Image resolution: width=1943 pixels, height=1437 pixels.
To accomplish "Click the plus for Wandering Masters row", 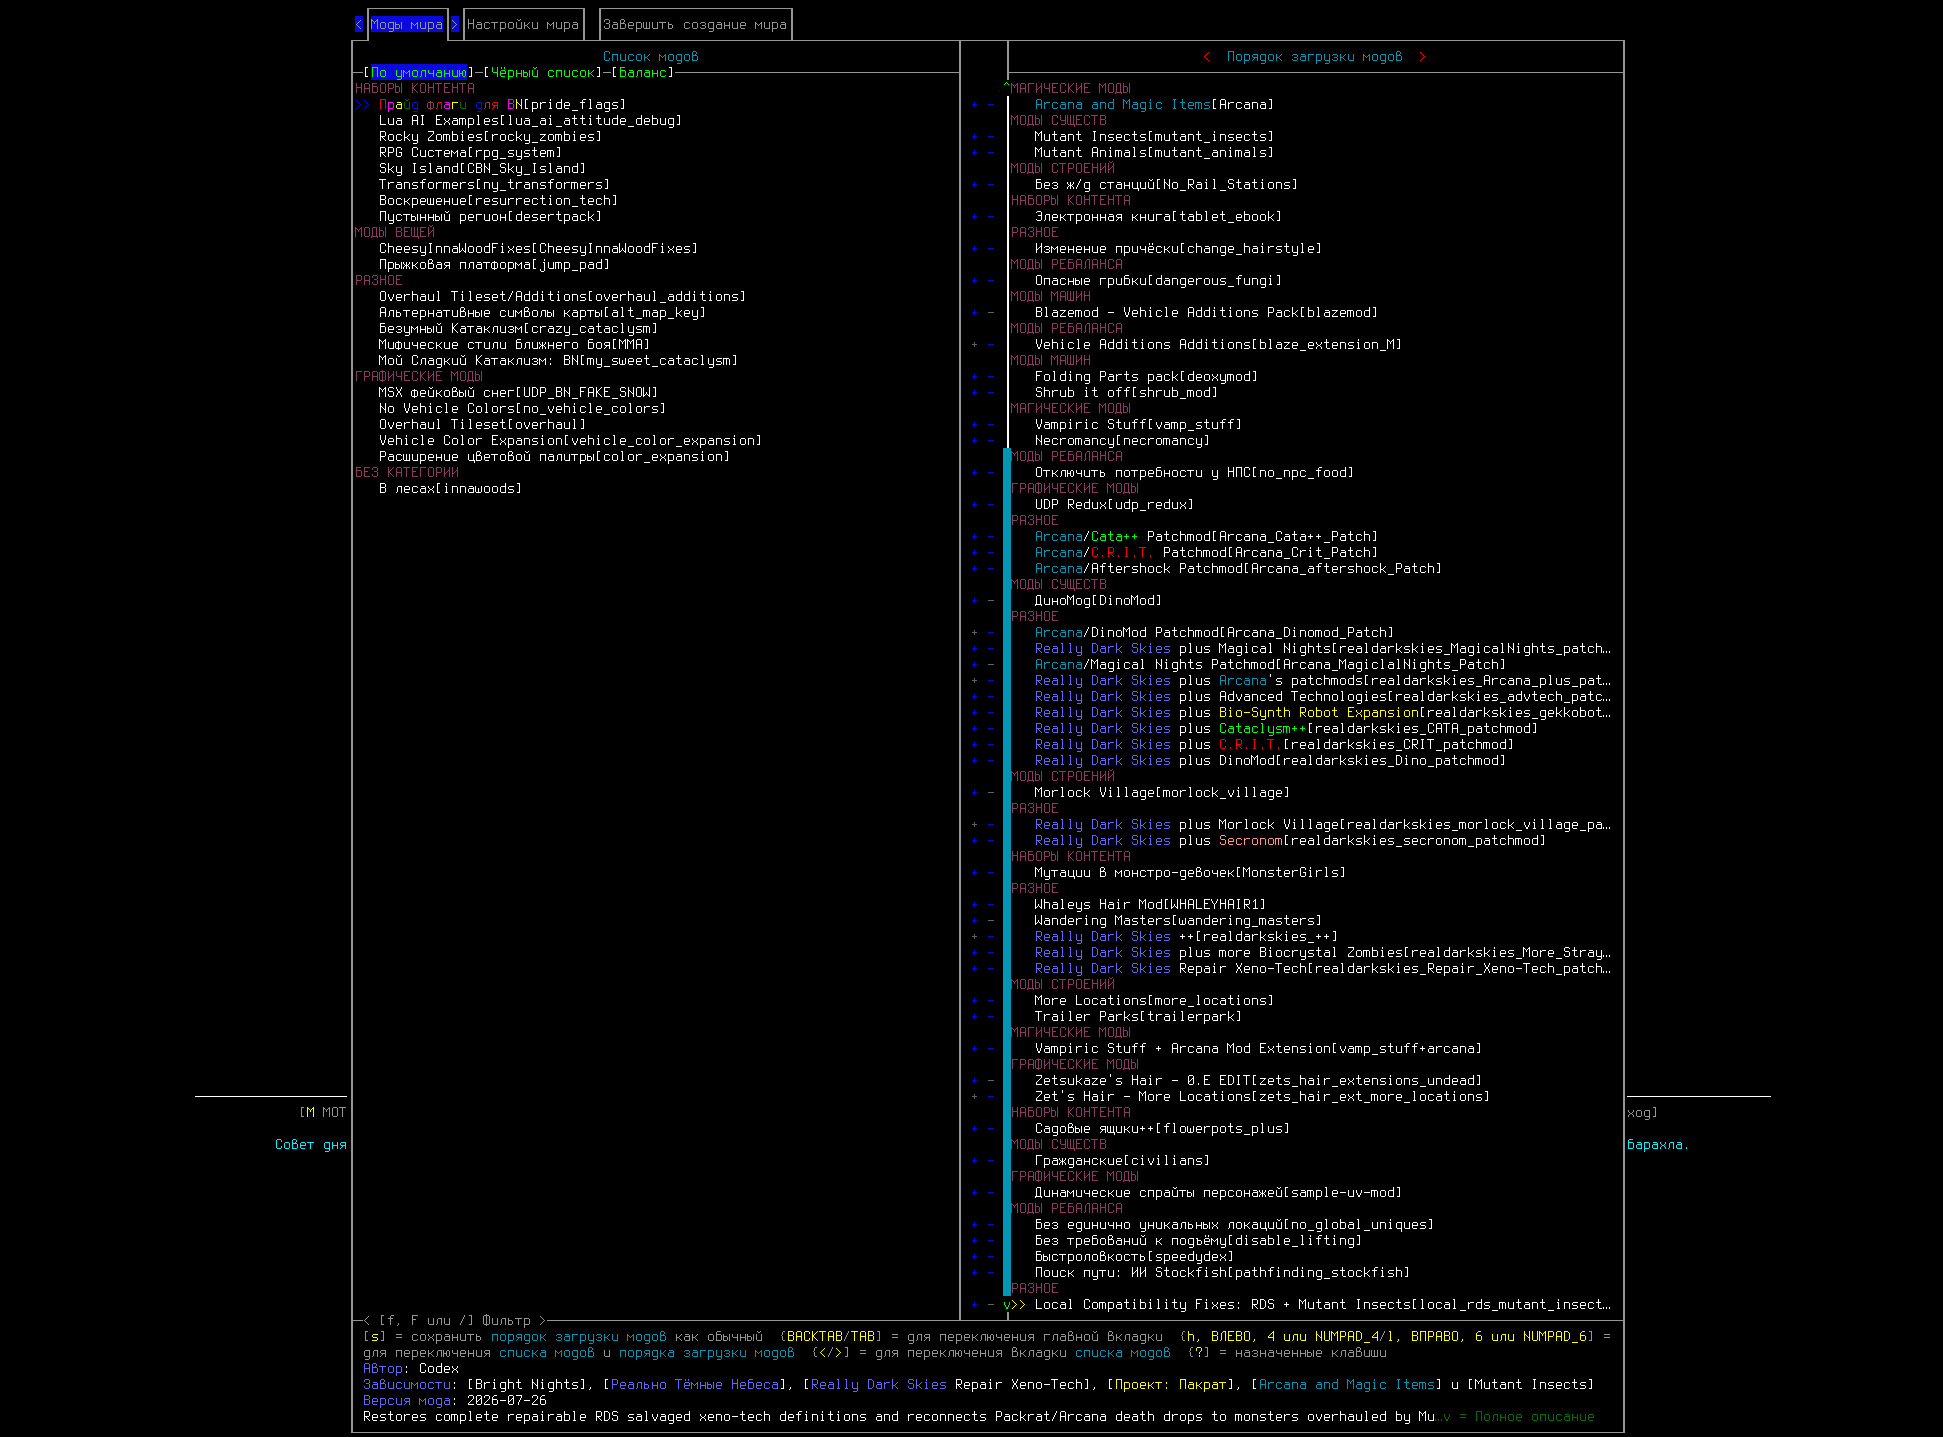I will (x=975, y=921).
